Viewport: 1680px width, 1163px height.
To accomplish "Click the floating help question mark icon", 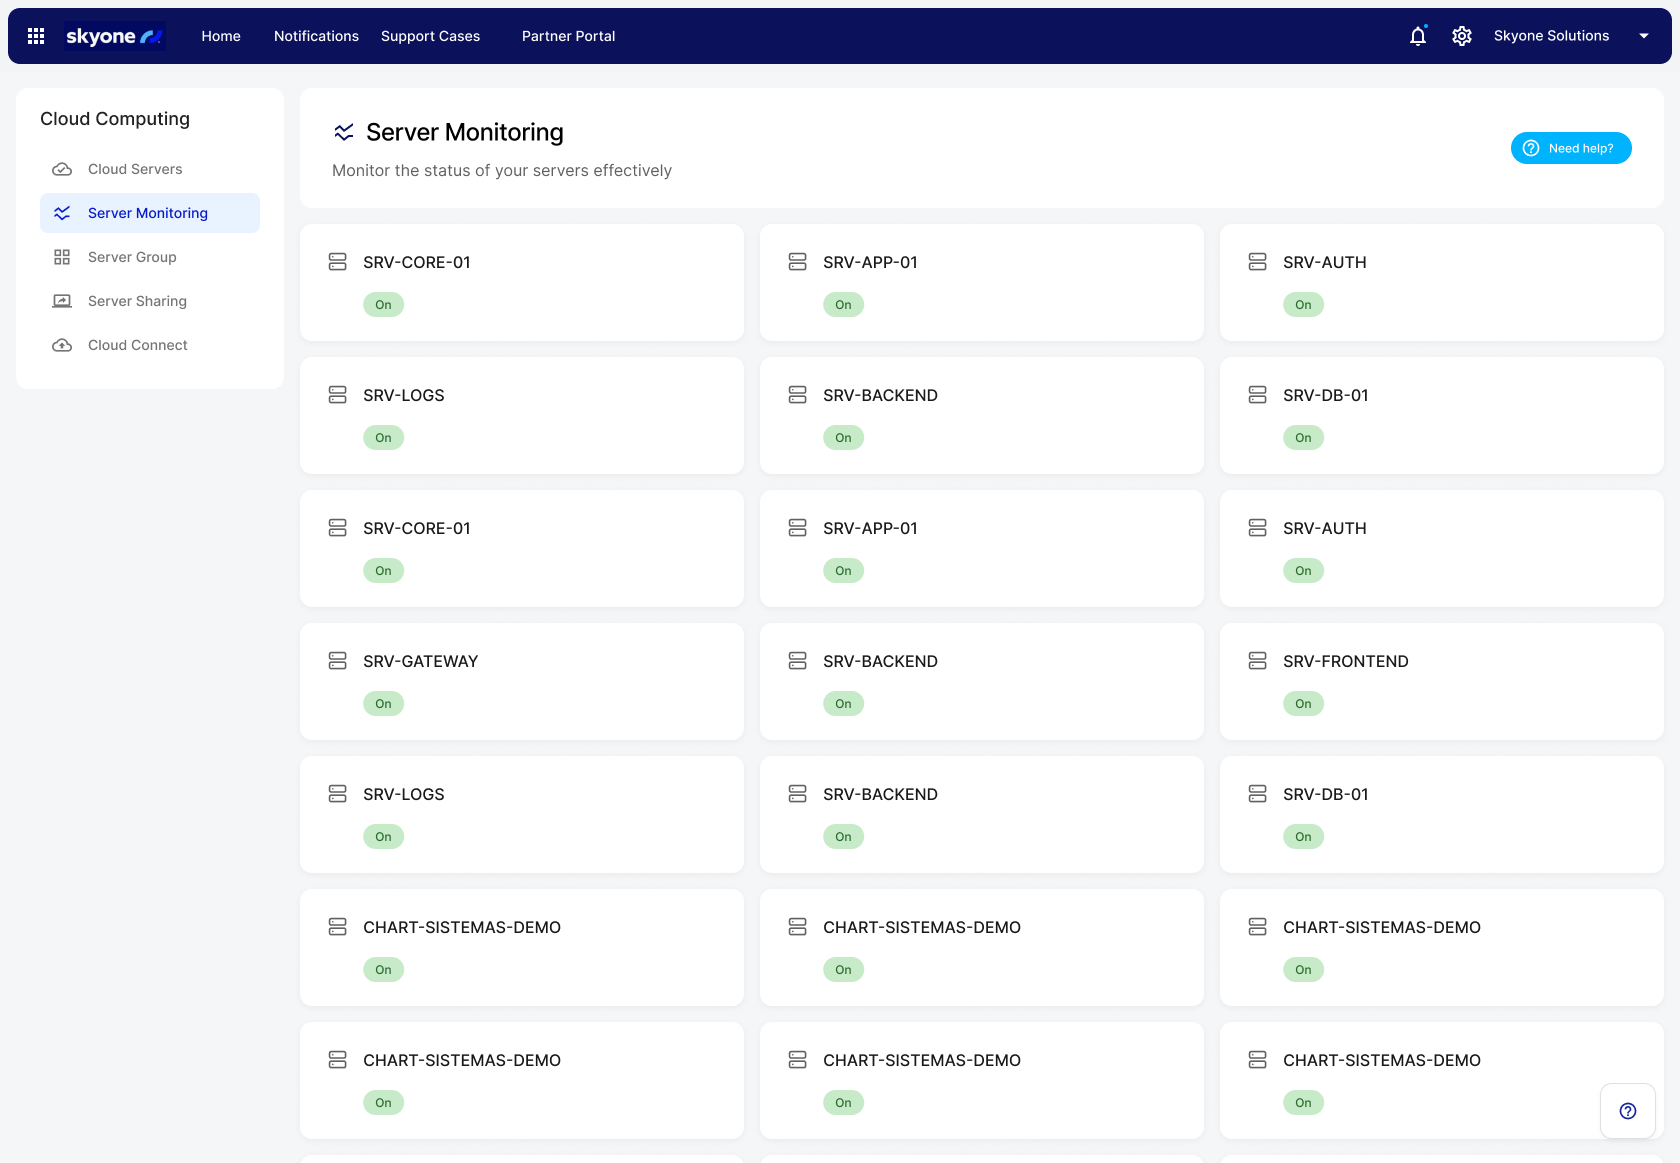I will click(x=1627, y=1111).
